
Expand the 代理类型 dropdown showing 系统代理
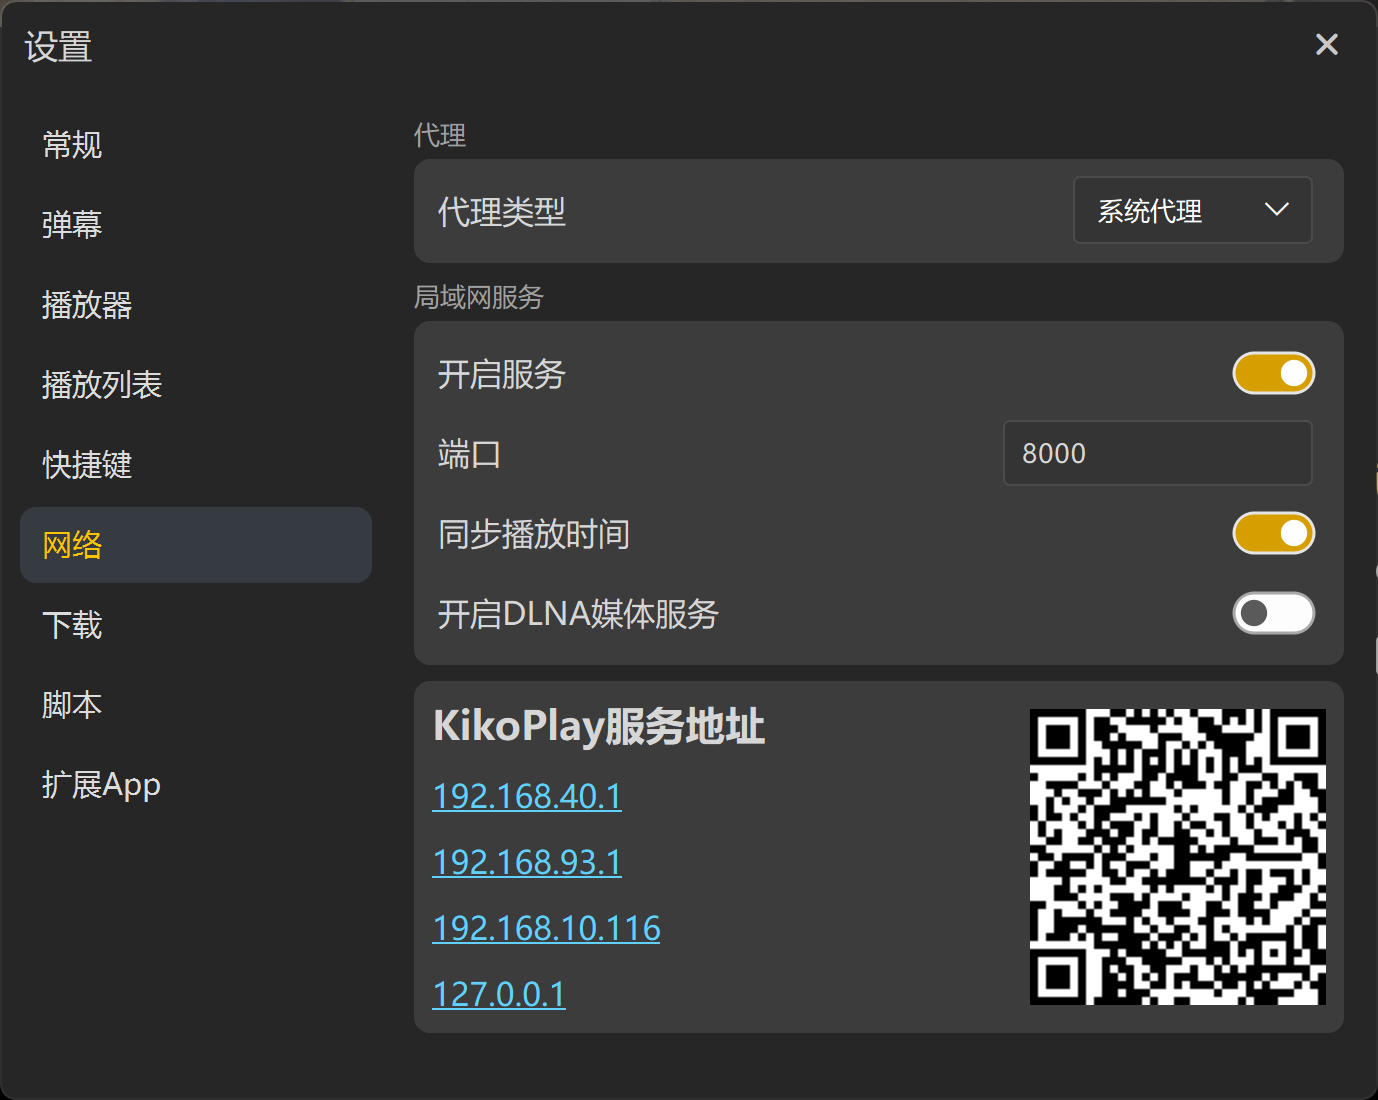pos(1192,210)
